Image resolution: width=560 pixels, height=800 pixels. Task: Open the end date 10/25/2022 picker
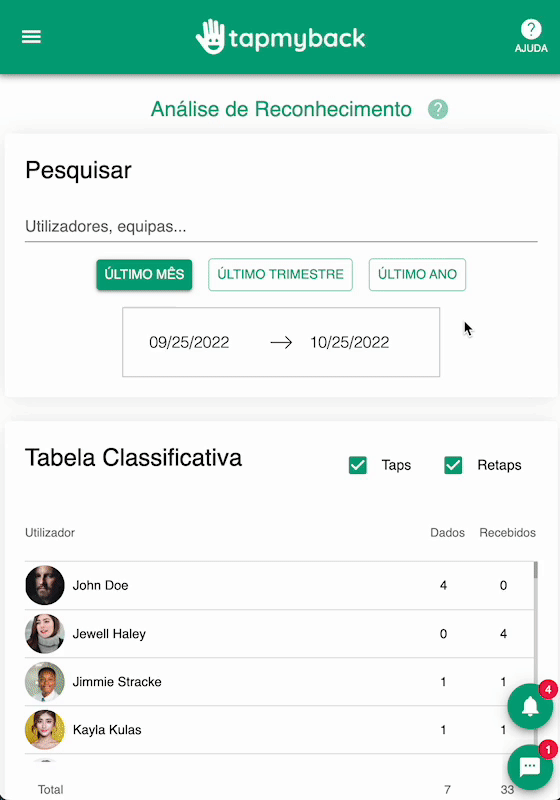tap(350, 342)
